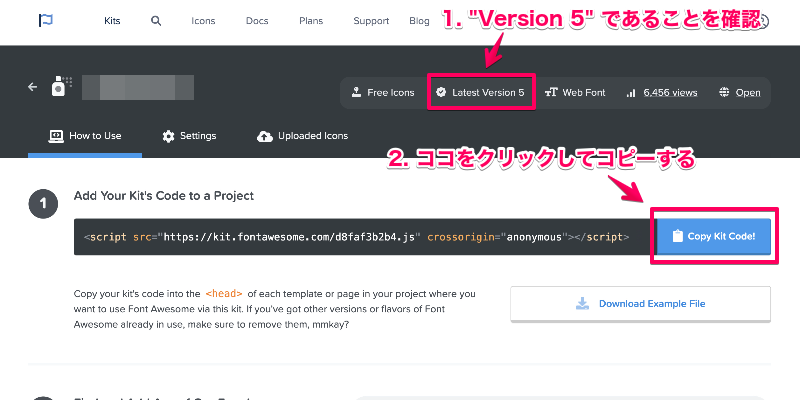The image size is (800, 400).
Task: Visit the Support page
Action: pyautogui.click(x=371, y=20)
